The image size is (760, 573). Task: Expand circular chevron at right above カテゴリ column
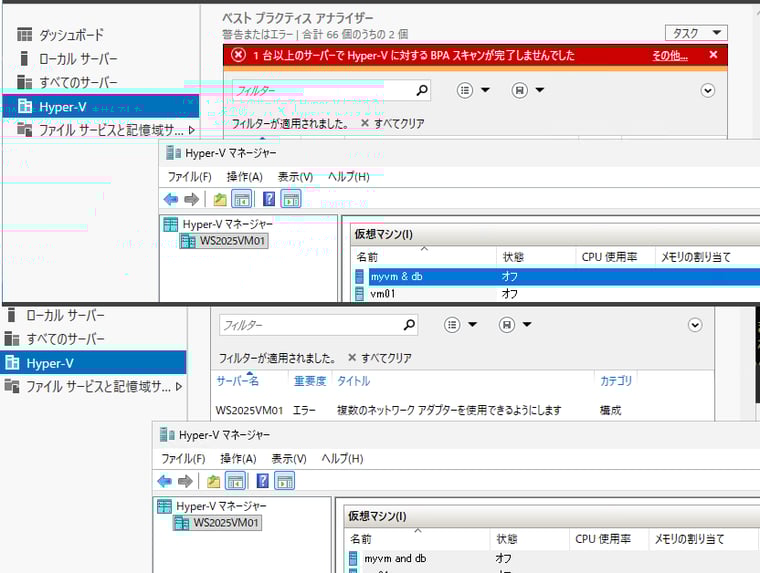click(695, 325)
